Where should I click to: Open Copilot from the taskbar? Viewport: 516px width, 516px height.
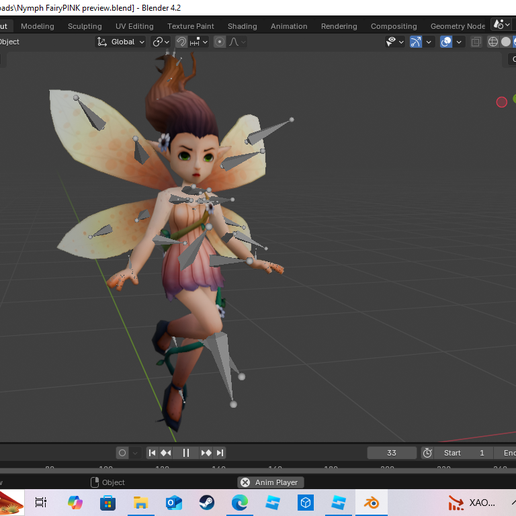click(75, 503)
